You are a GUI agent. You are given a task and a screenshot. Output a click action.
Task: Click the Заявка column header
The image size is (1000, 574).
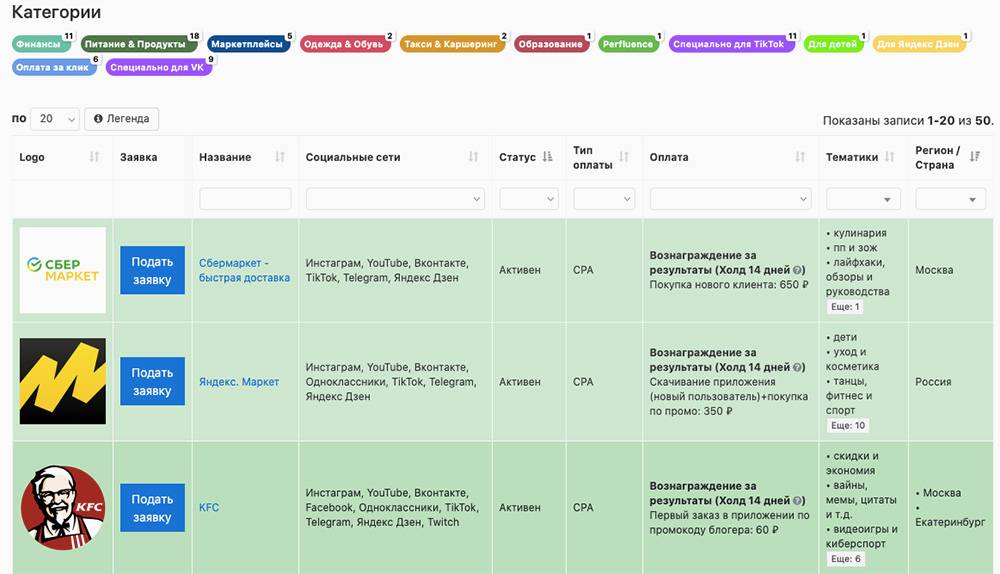tap(138, 157)
